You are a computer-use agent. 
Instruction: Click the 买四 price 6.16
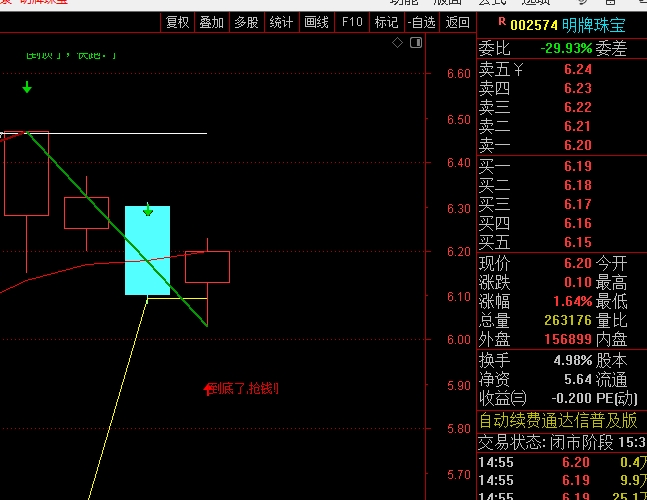[x=578, y=223]
